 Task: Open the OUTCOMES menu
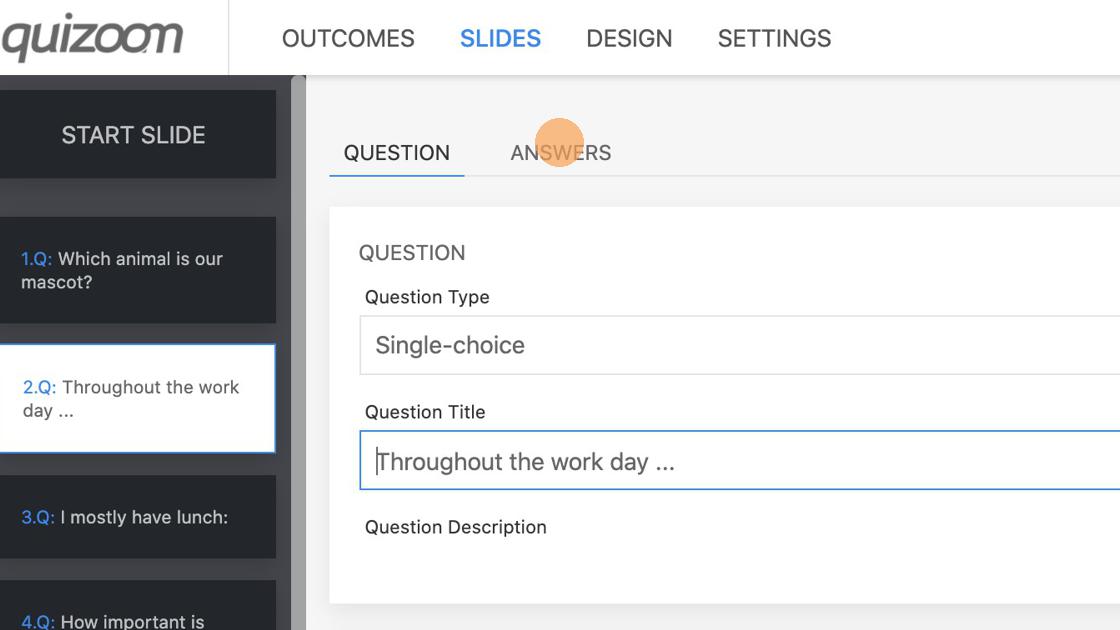point(348,39)
